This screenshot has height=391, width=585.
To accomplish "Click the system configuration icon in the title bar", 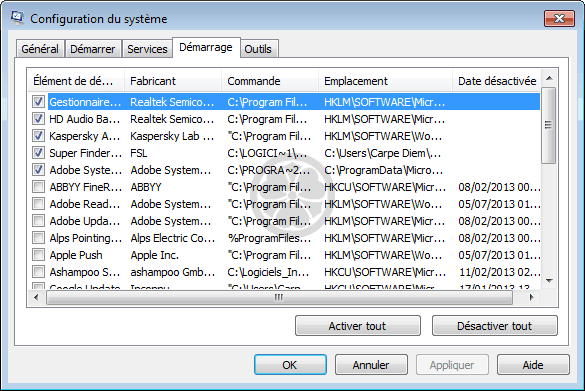I will (x=17, y=18).
